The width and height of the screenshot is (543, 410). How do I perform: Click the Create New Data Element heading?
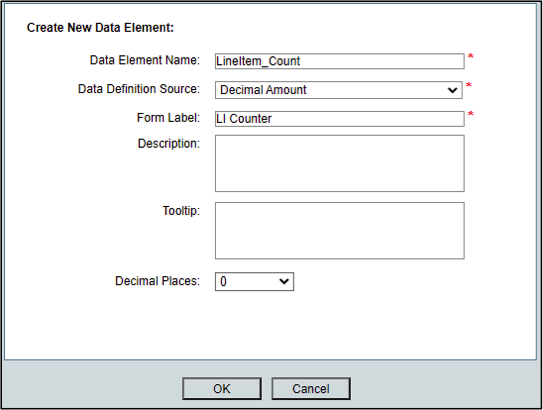100,28
